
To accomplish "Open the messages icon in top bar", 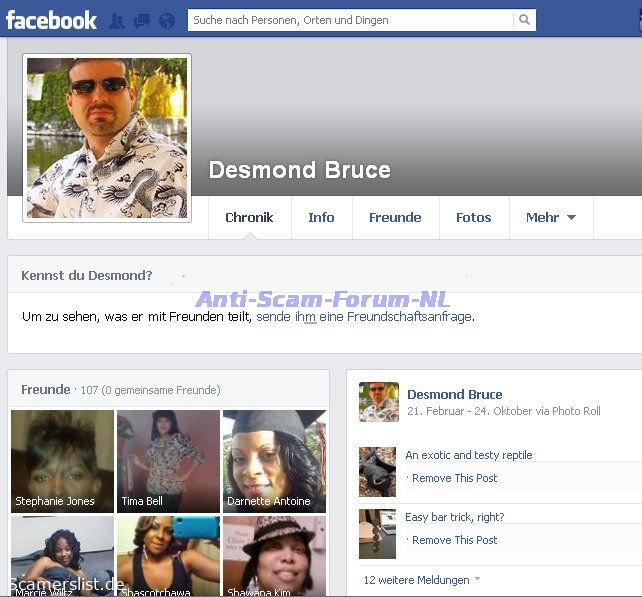I will pyautogui.click(x=142, y=20).
